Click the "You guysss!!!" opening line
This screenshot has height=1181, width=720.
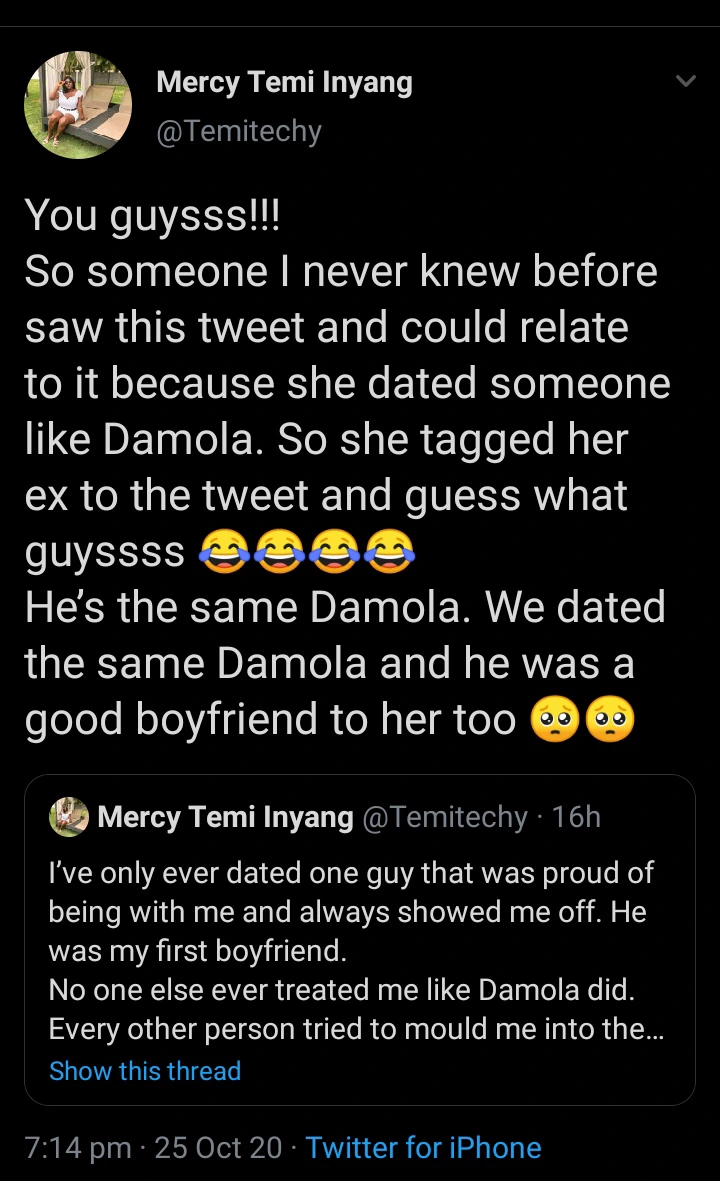point(153,216)
